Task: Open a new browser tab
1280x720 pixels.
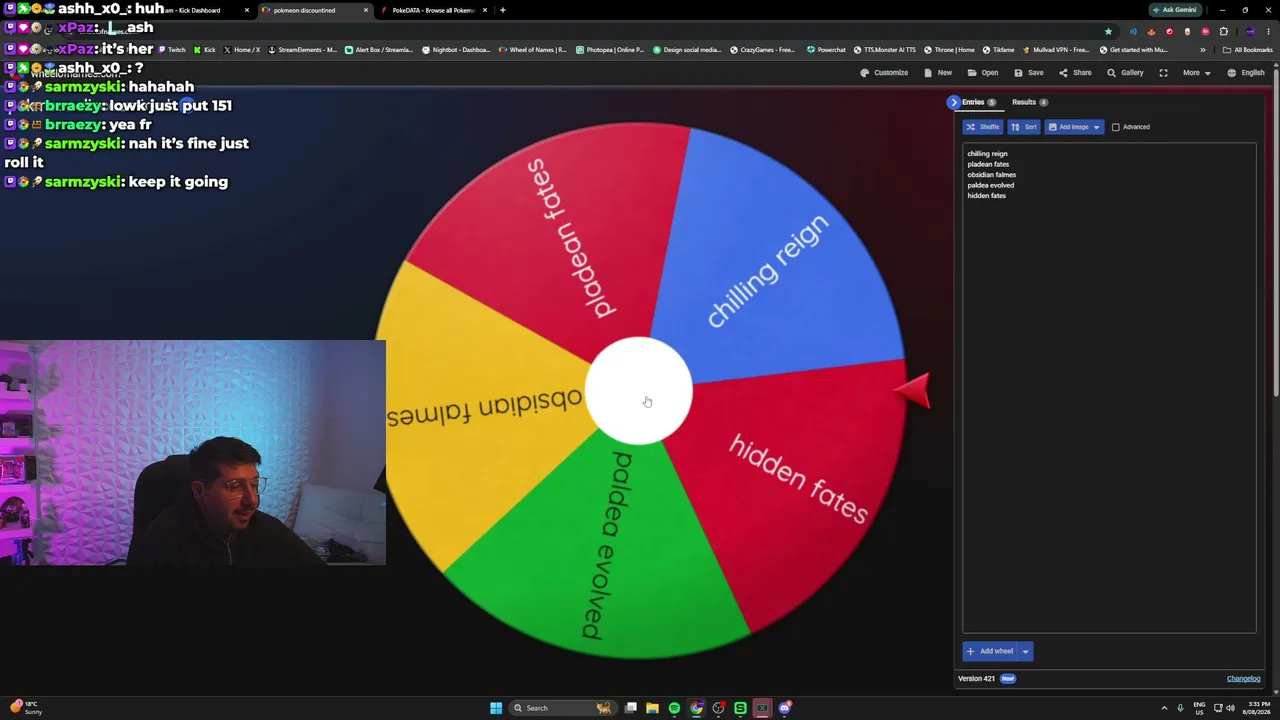Action: (x=502, y=10)
